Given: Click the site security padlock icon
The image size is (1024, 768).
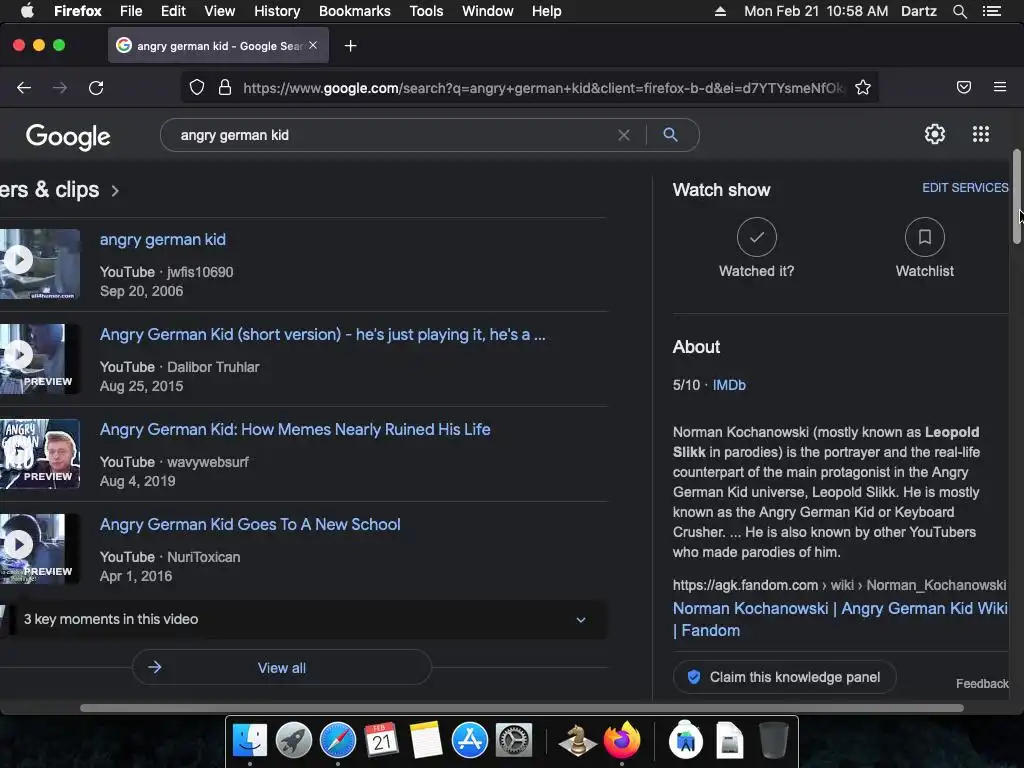Looking at the screenshot, I should 225,87.
